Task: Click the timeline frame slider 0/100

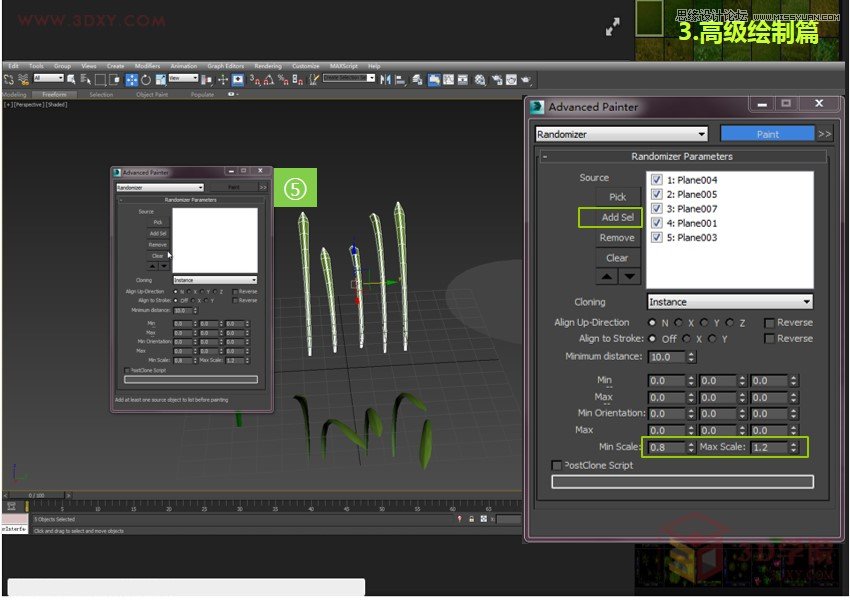Action: 36,495
